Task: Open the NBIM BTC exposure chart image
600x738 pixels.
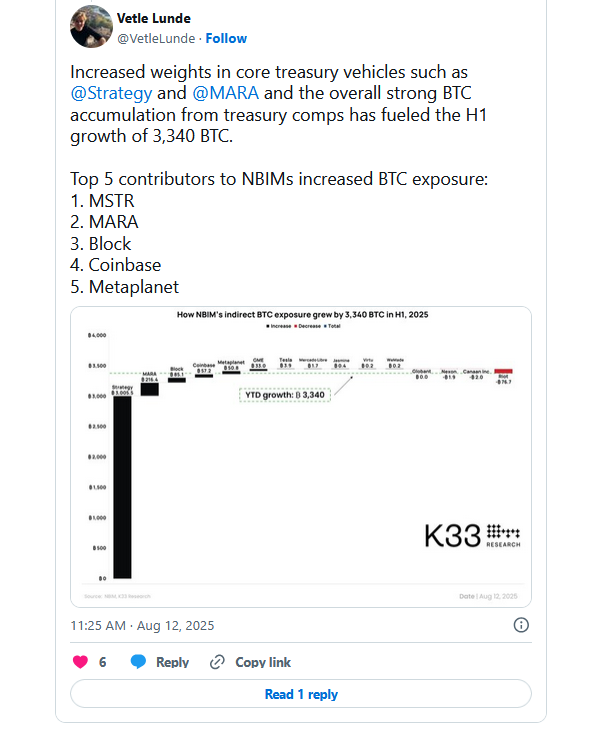Action: [301, 457]
